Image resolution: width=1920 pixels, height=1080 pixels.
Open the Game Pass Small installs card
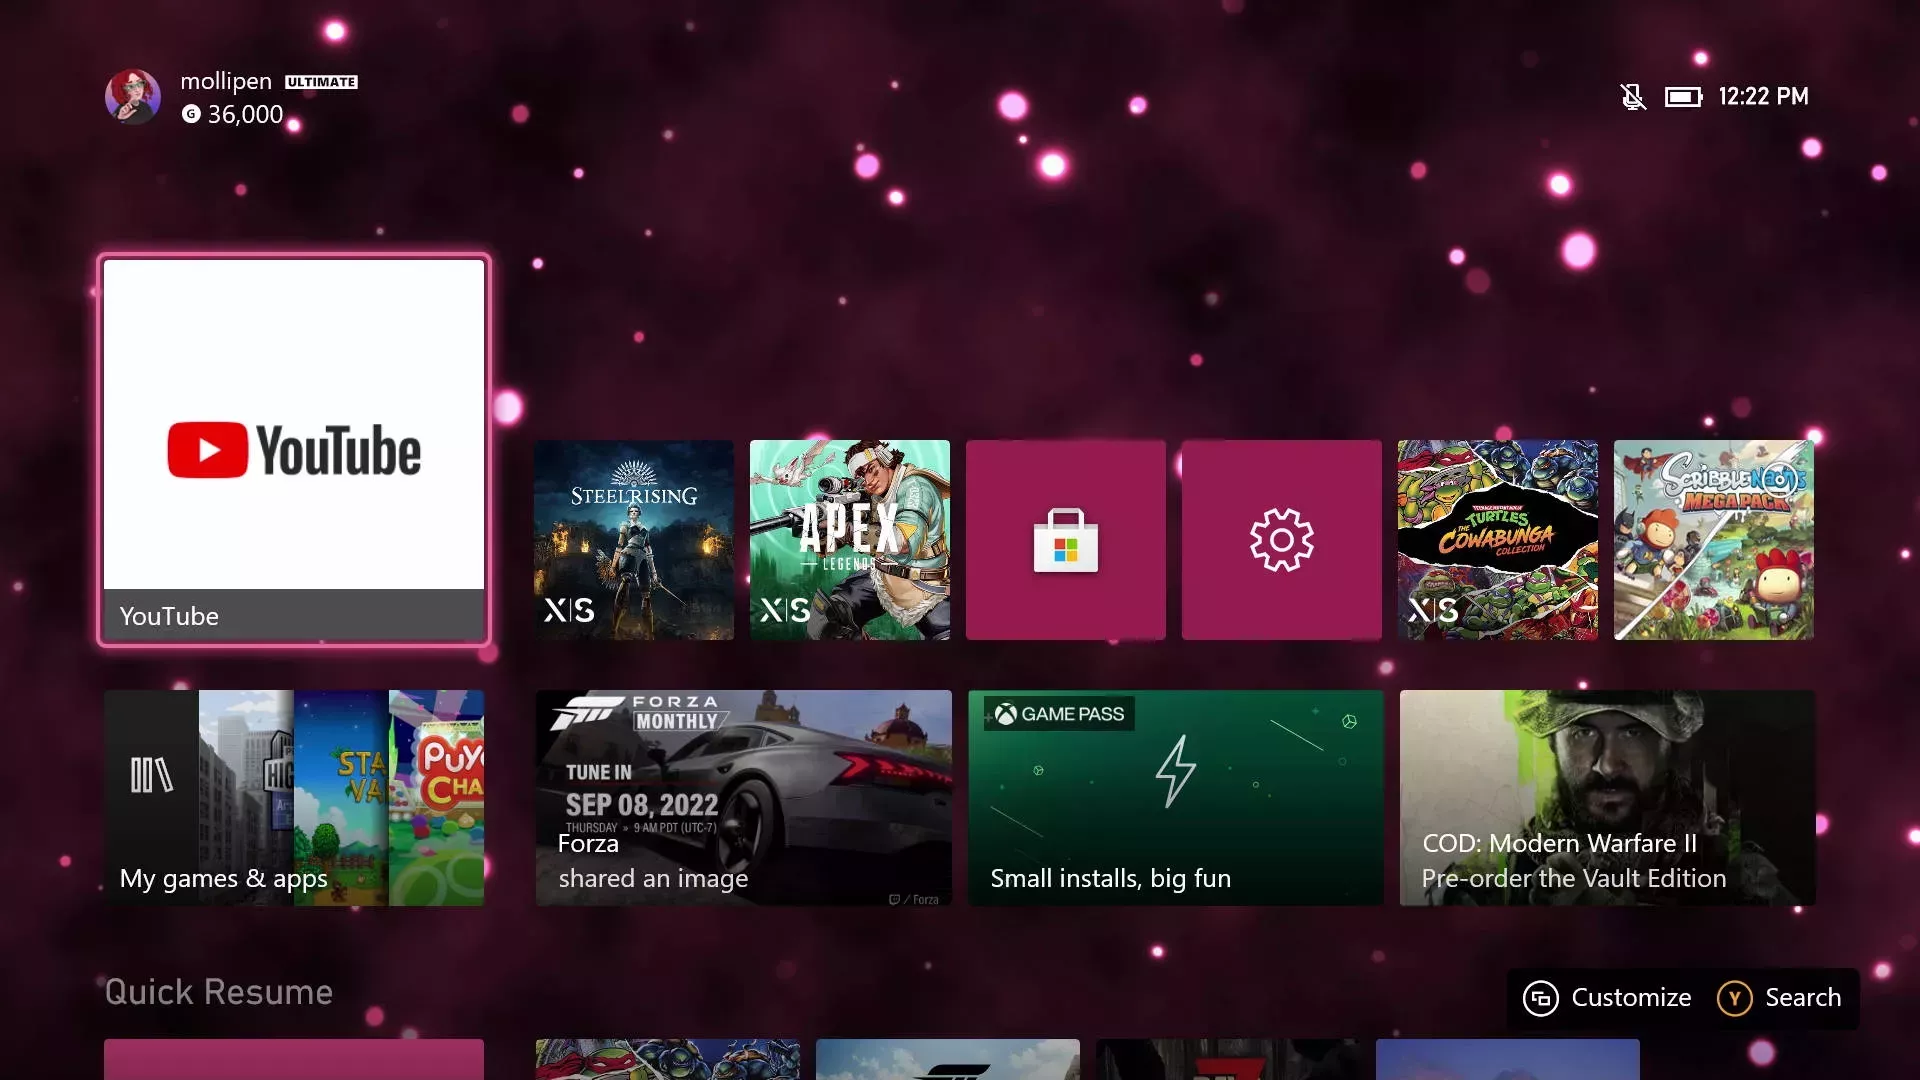(1175, 798)
